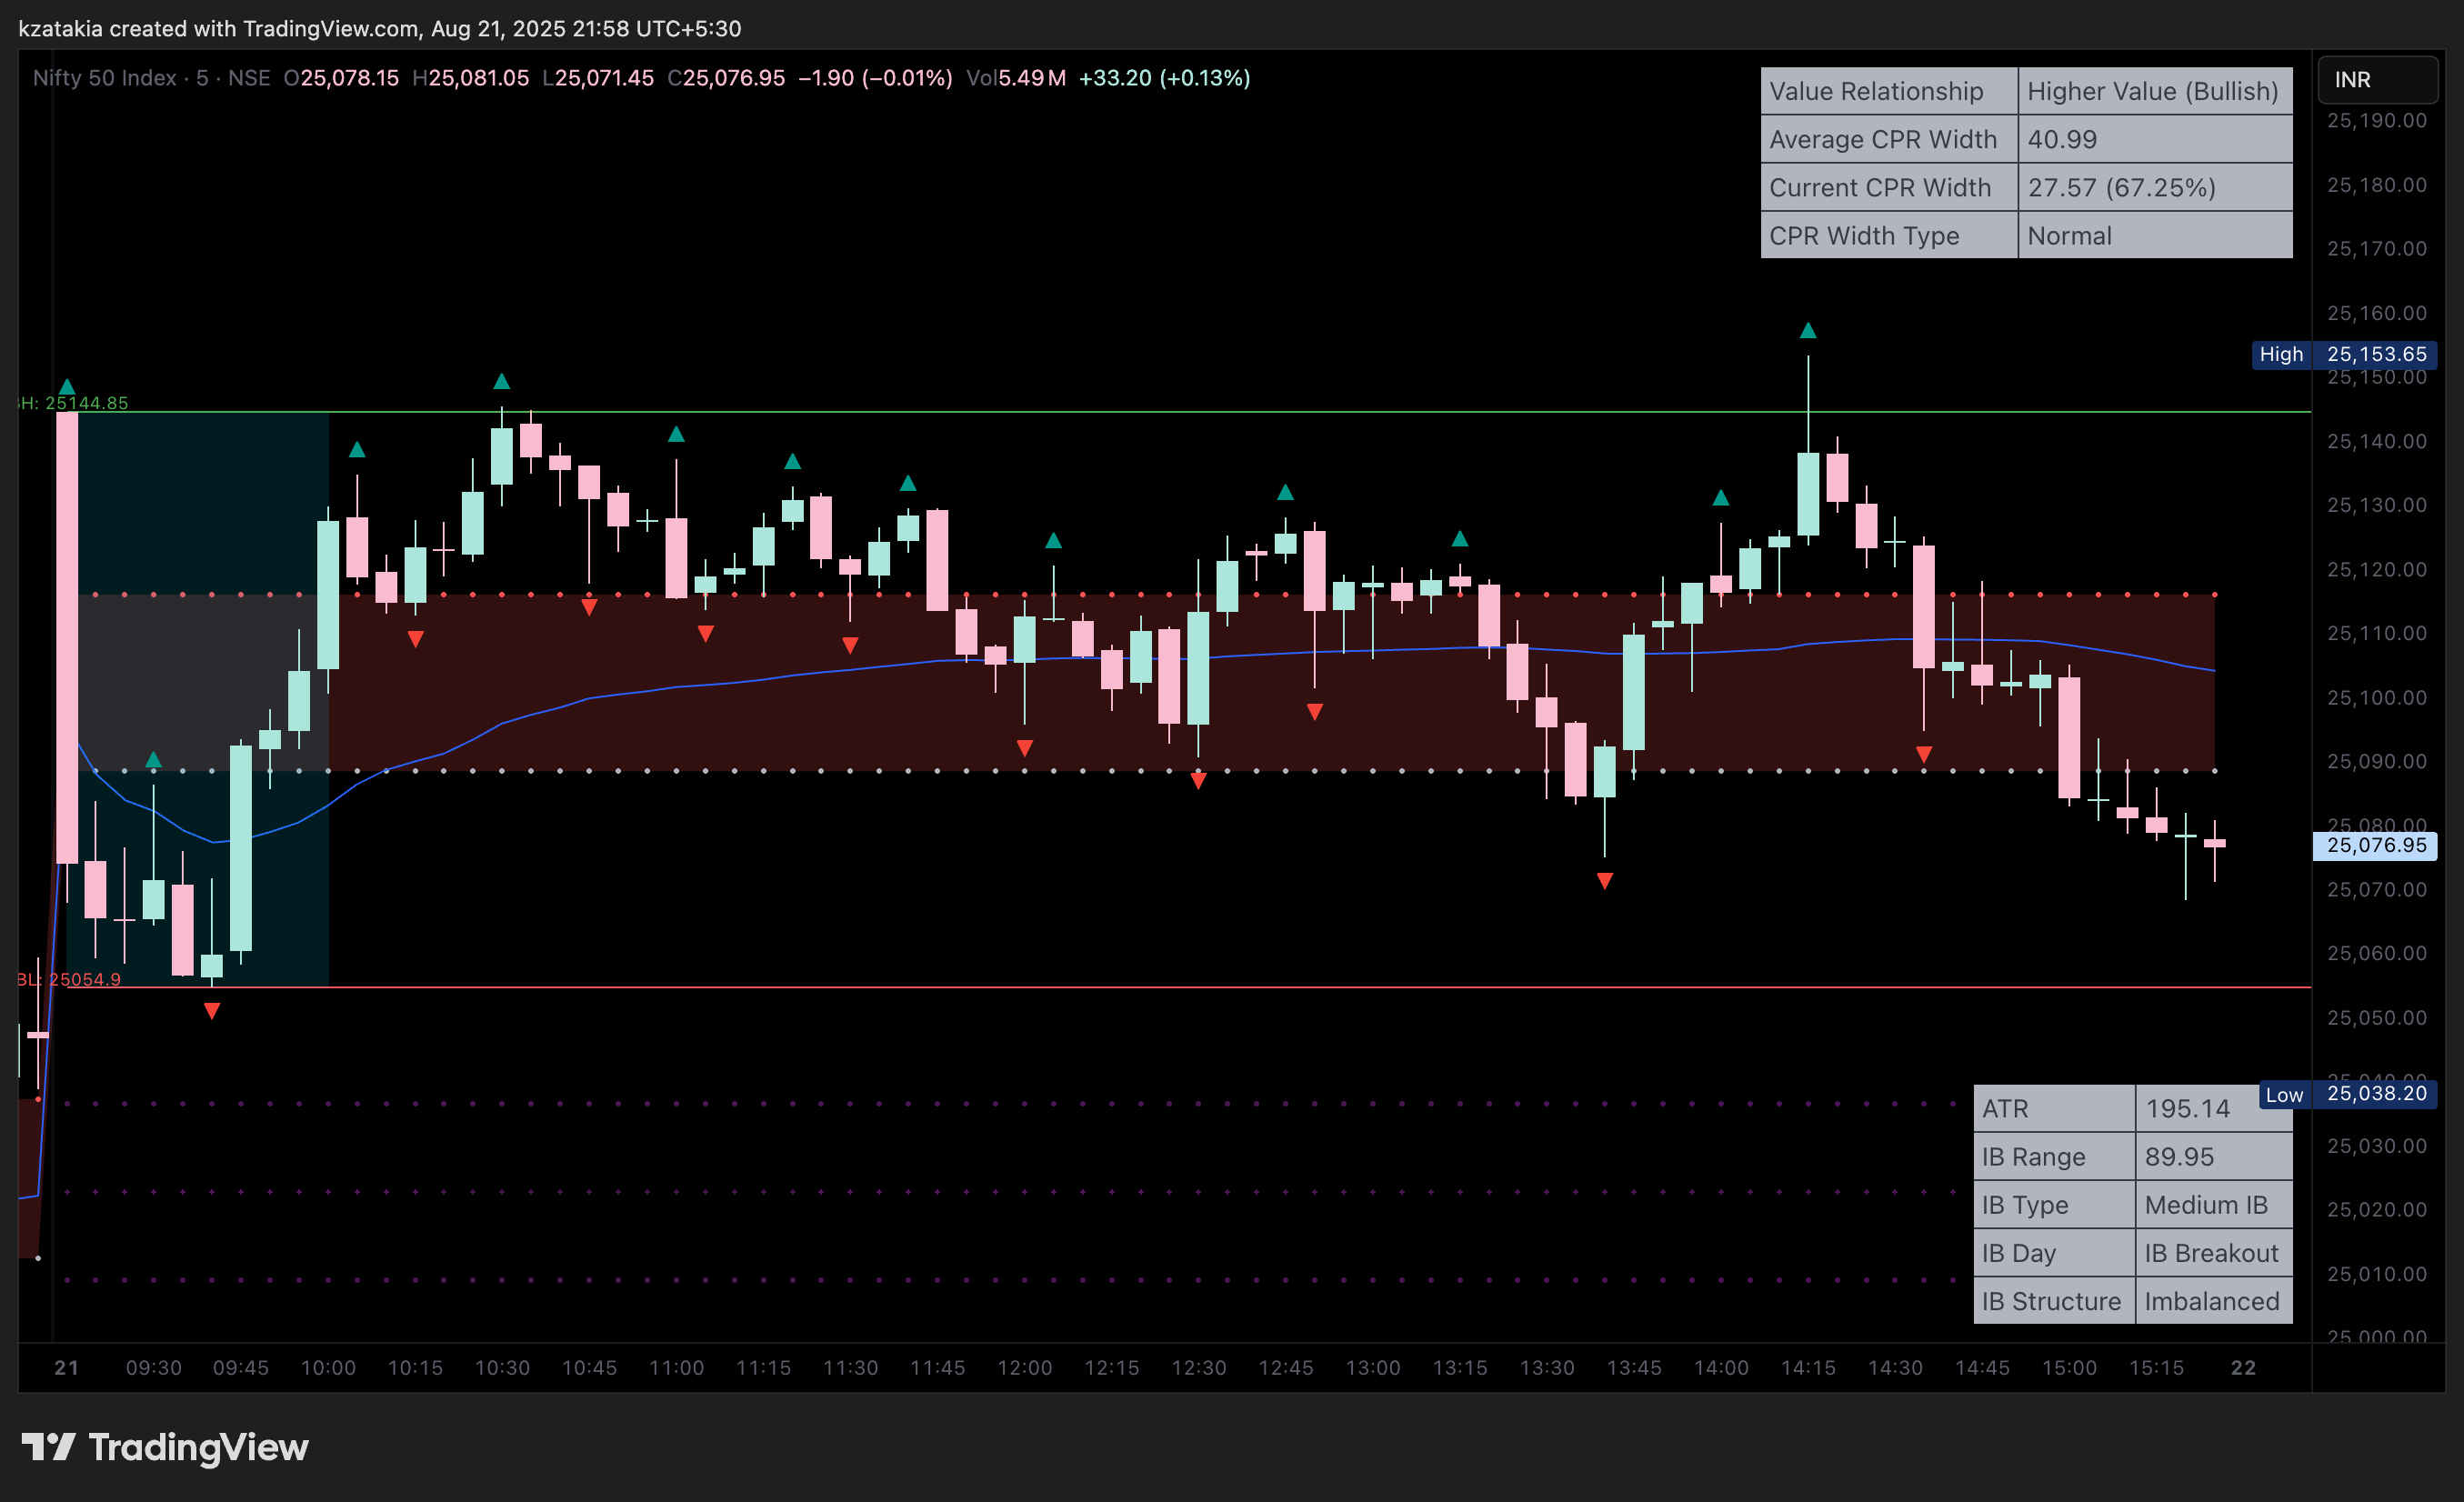
Task: Click the red down-triangle marker below 13:40 low
Action: [1605, 881]
